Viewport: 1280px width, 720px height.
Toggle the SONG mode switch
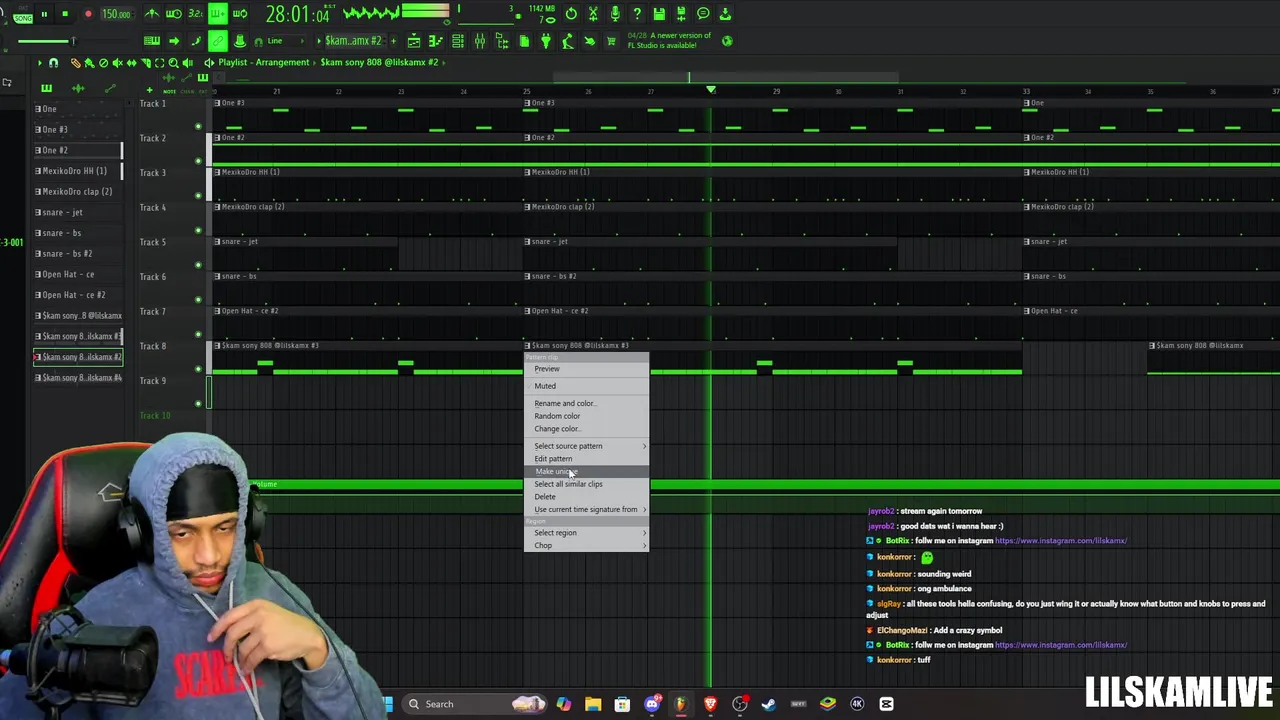(x=22, y=17)
